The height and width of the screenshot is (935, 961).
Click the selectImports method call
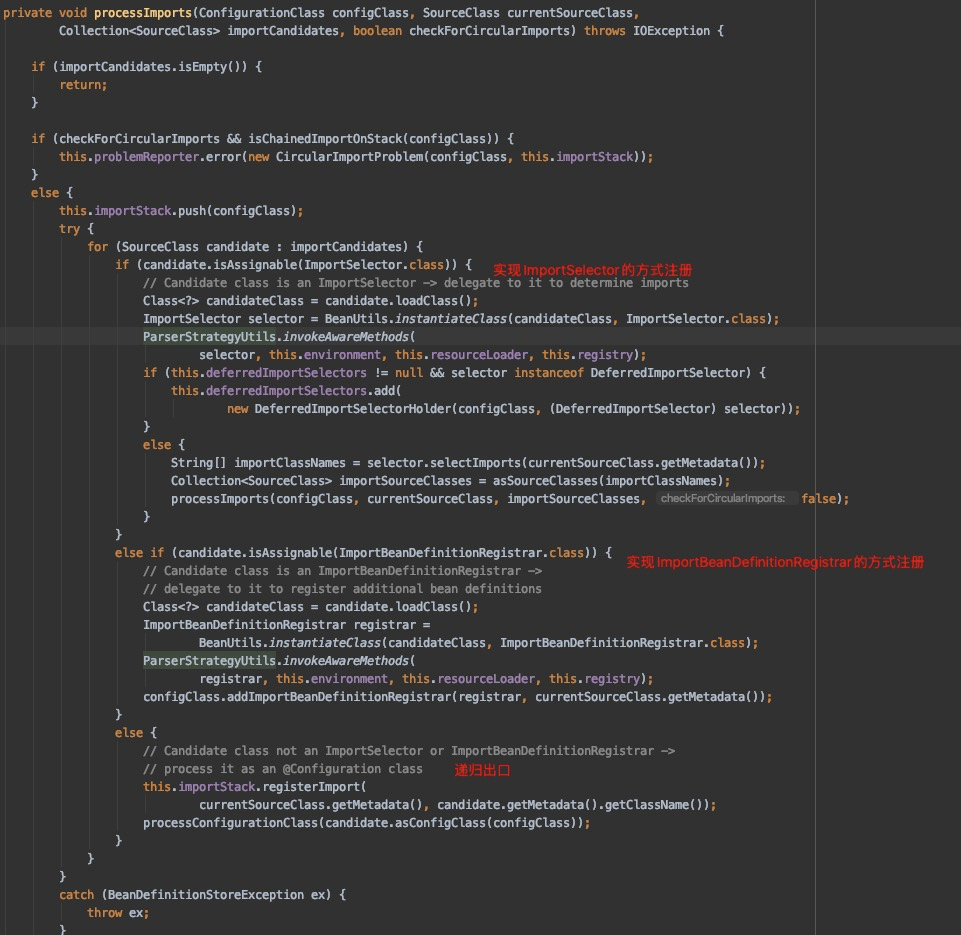tap(475, 463)
